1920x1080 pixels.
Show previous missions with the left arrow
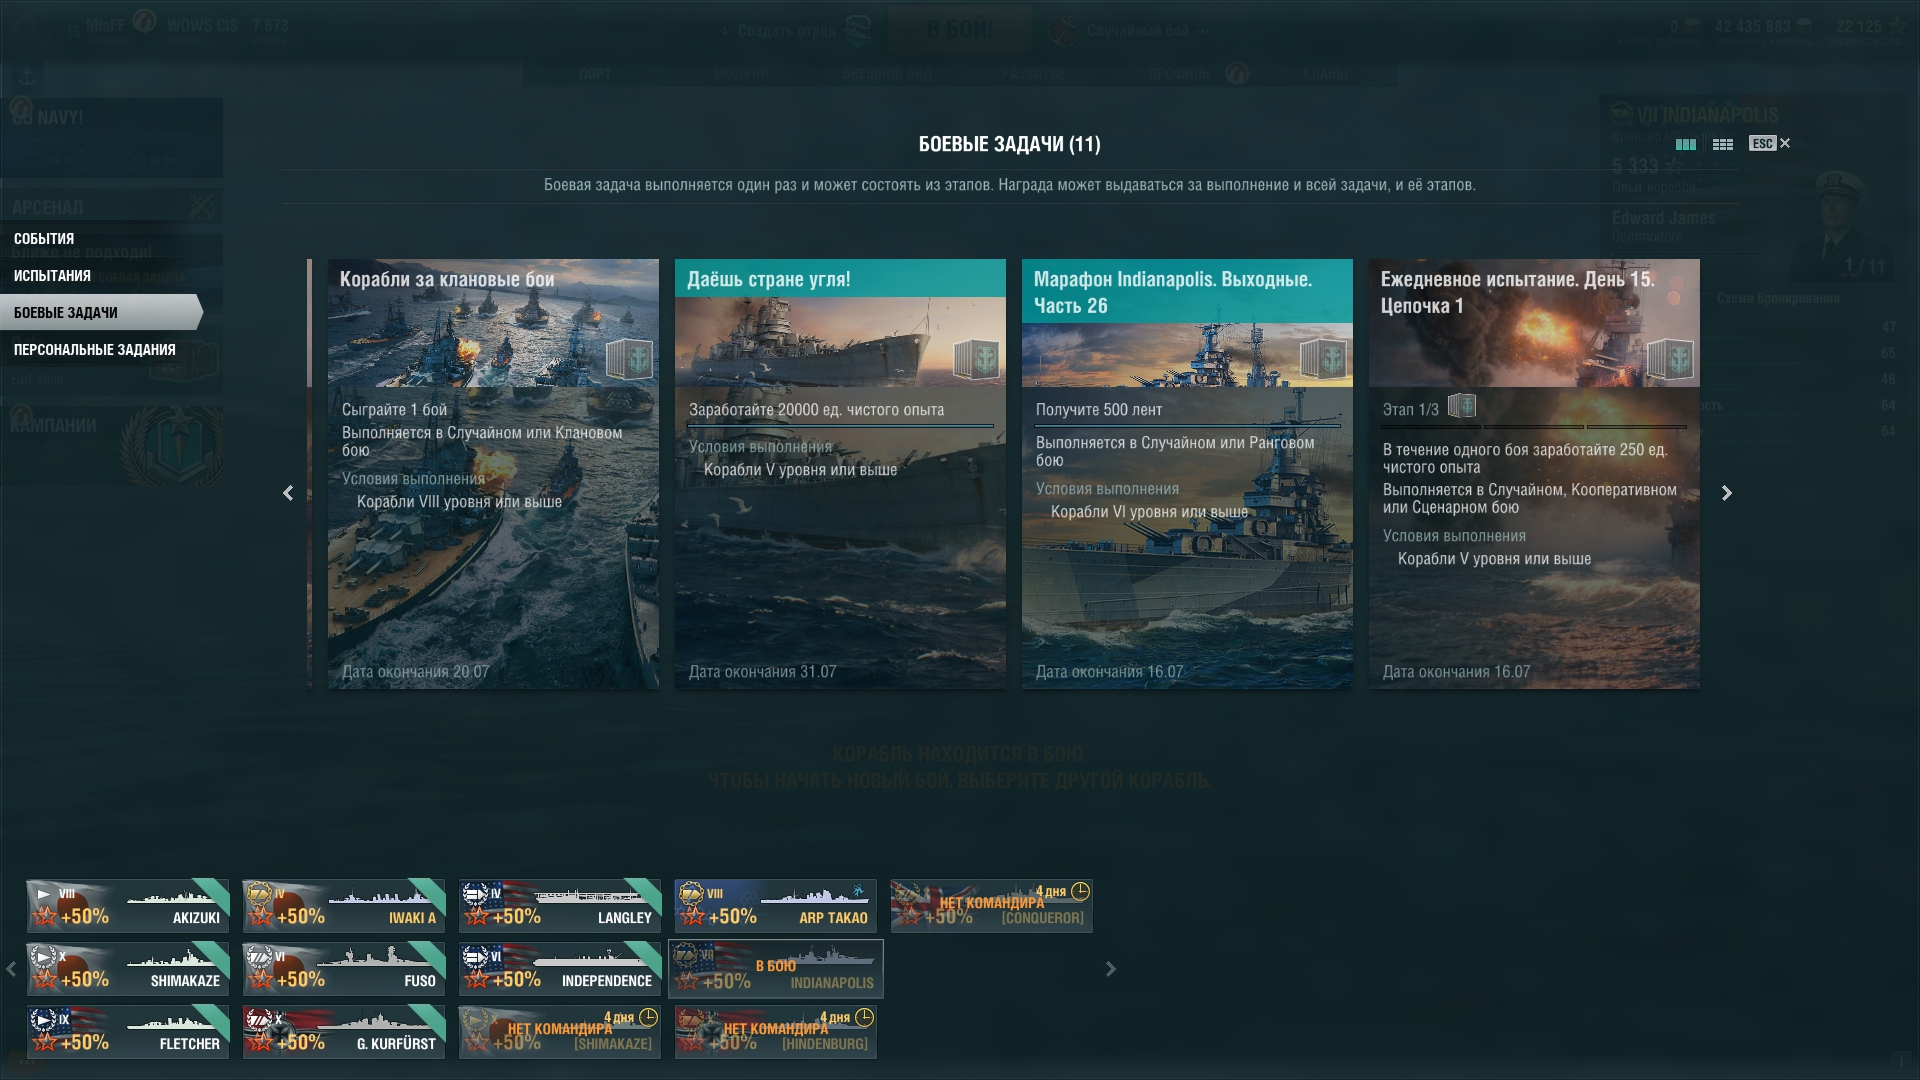point(288,493)
